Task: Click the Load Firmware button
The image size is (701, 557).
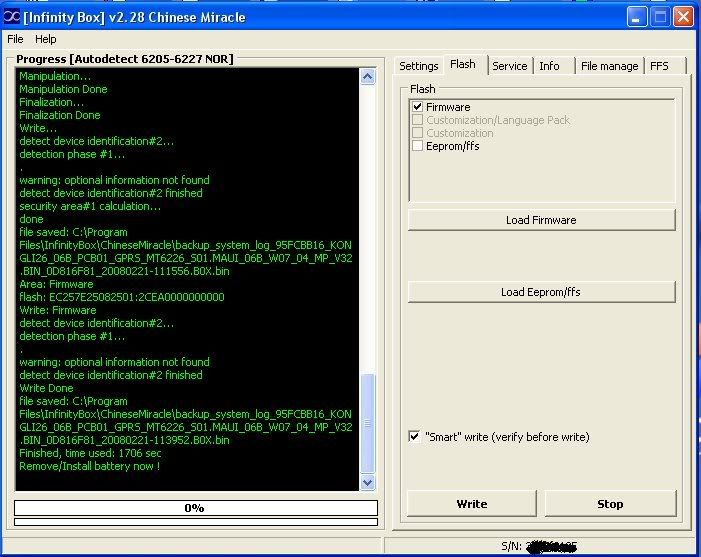Action: (541, 220)
